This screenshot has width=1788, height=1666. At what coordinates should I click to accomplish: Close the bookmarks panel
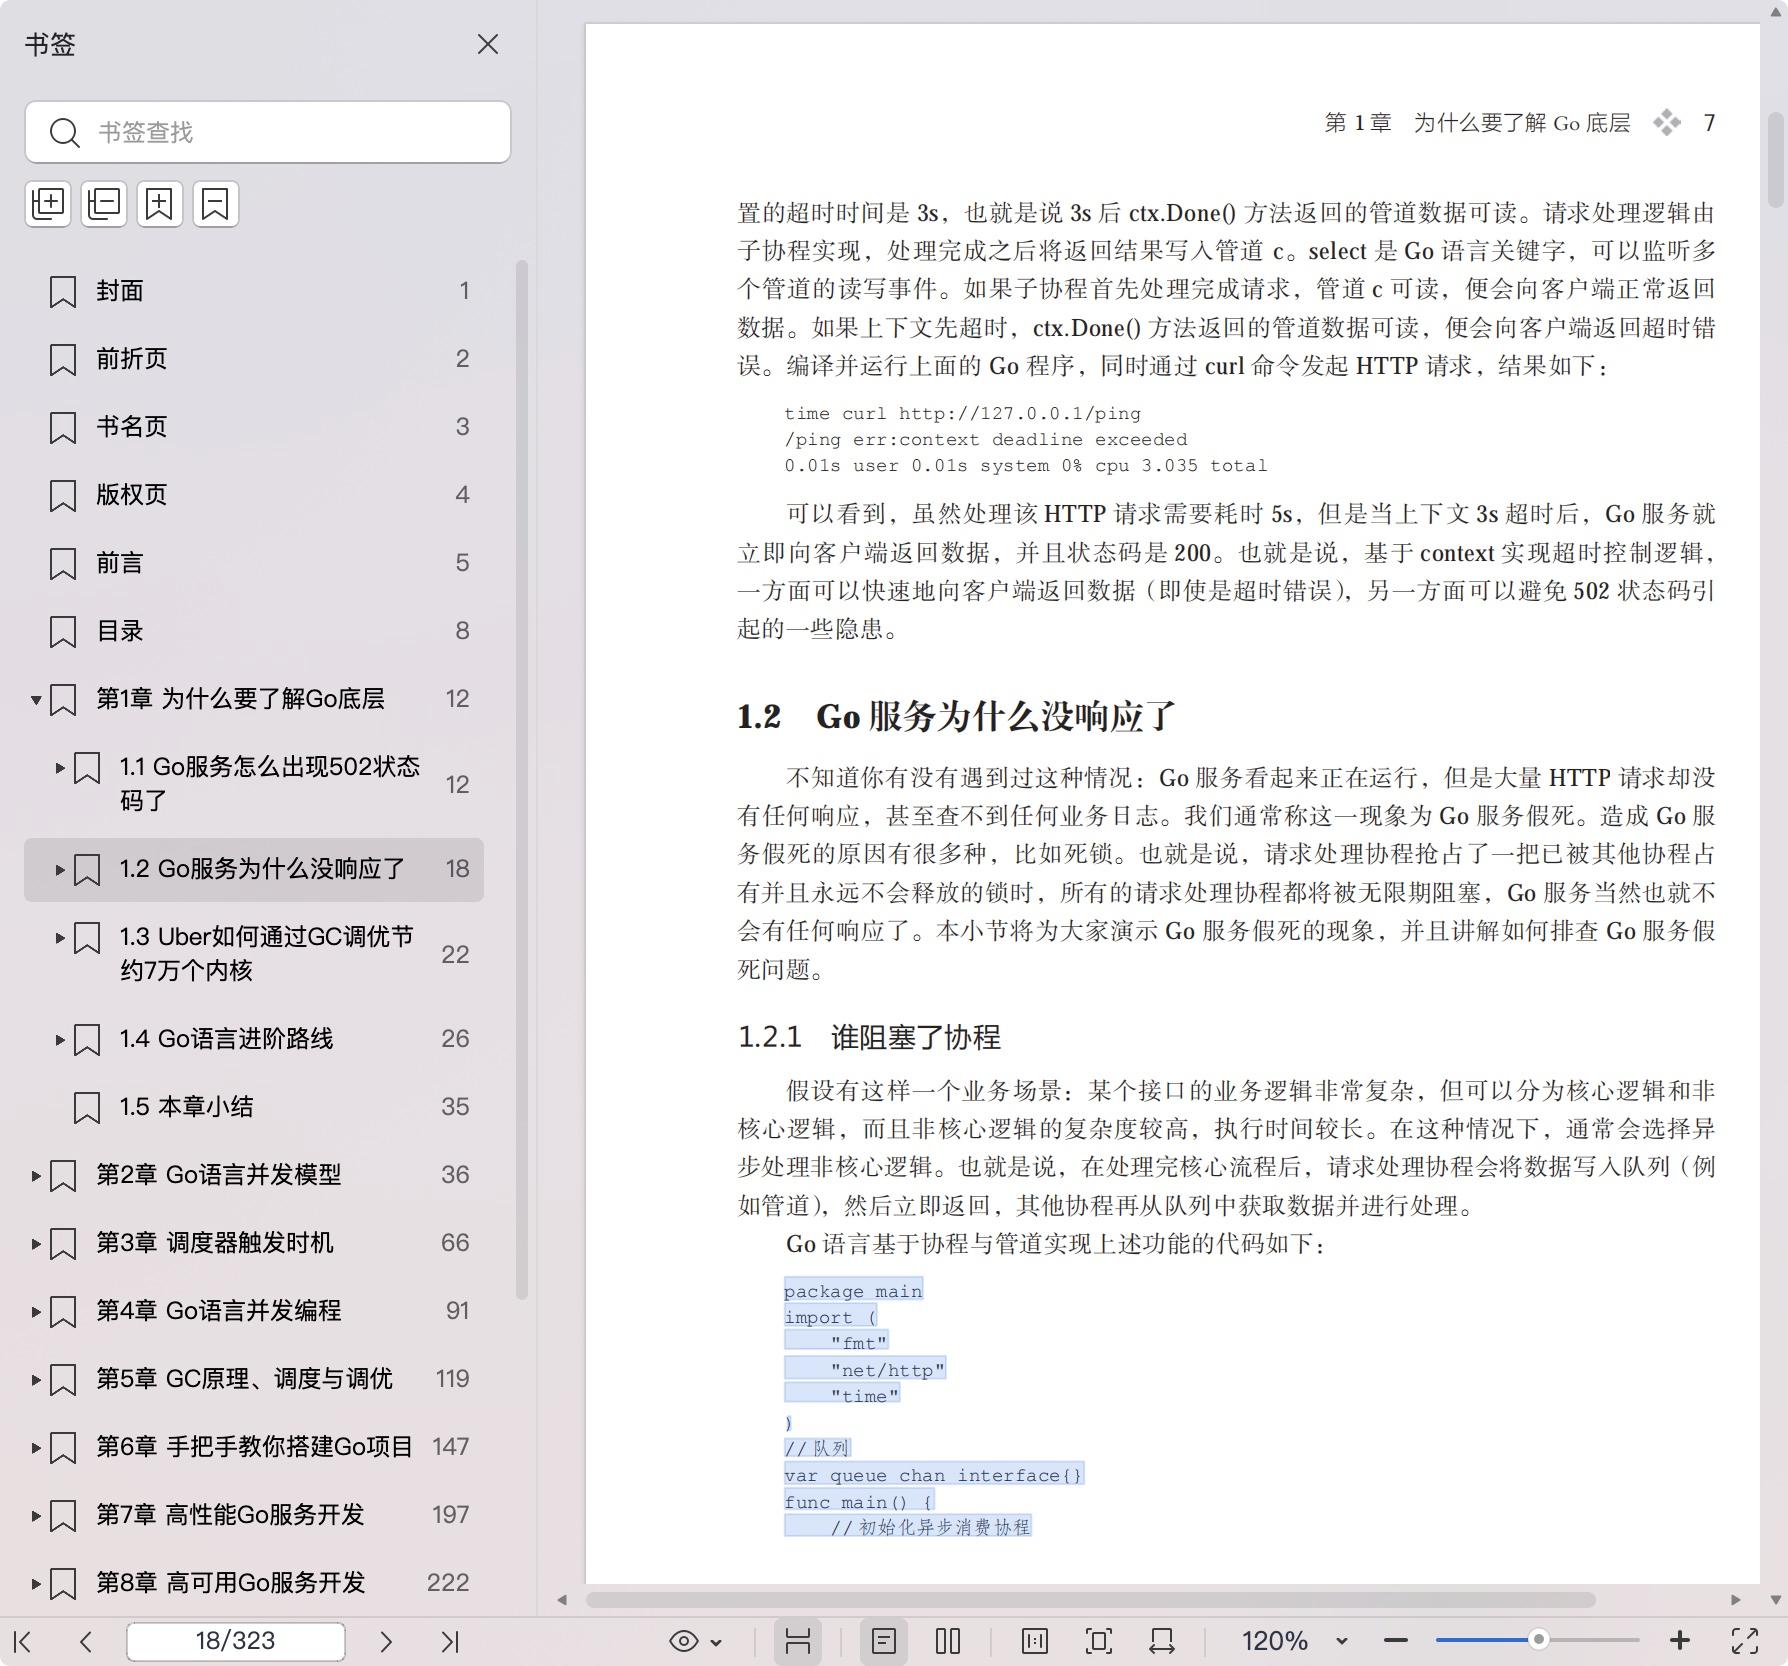(x=488, y=44)
